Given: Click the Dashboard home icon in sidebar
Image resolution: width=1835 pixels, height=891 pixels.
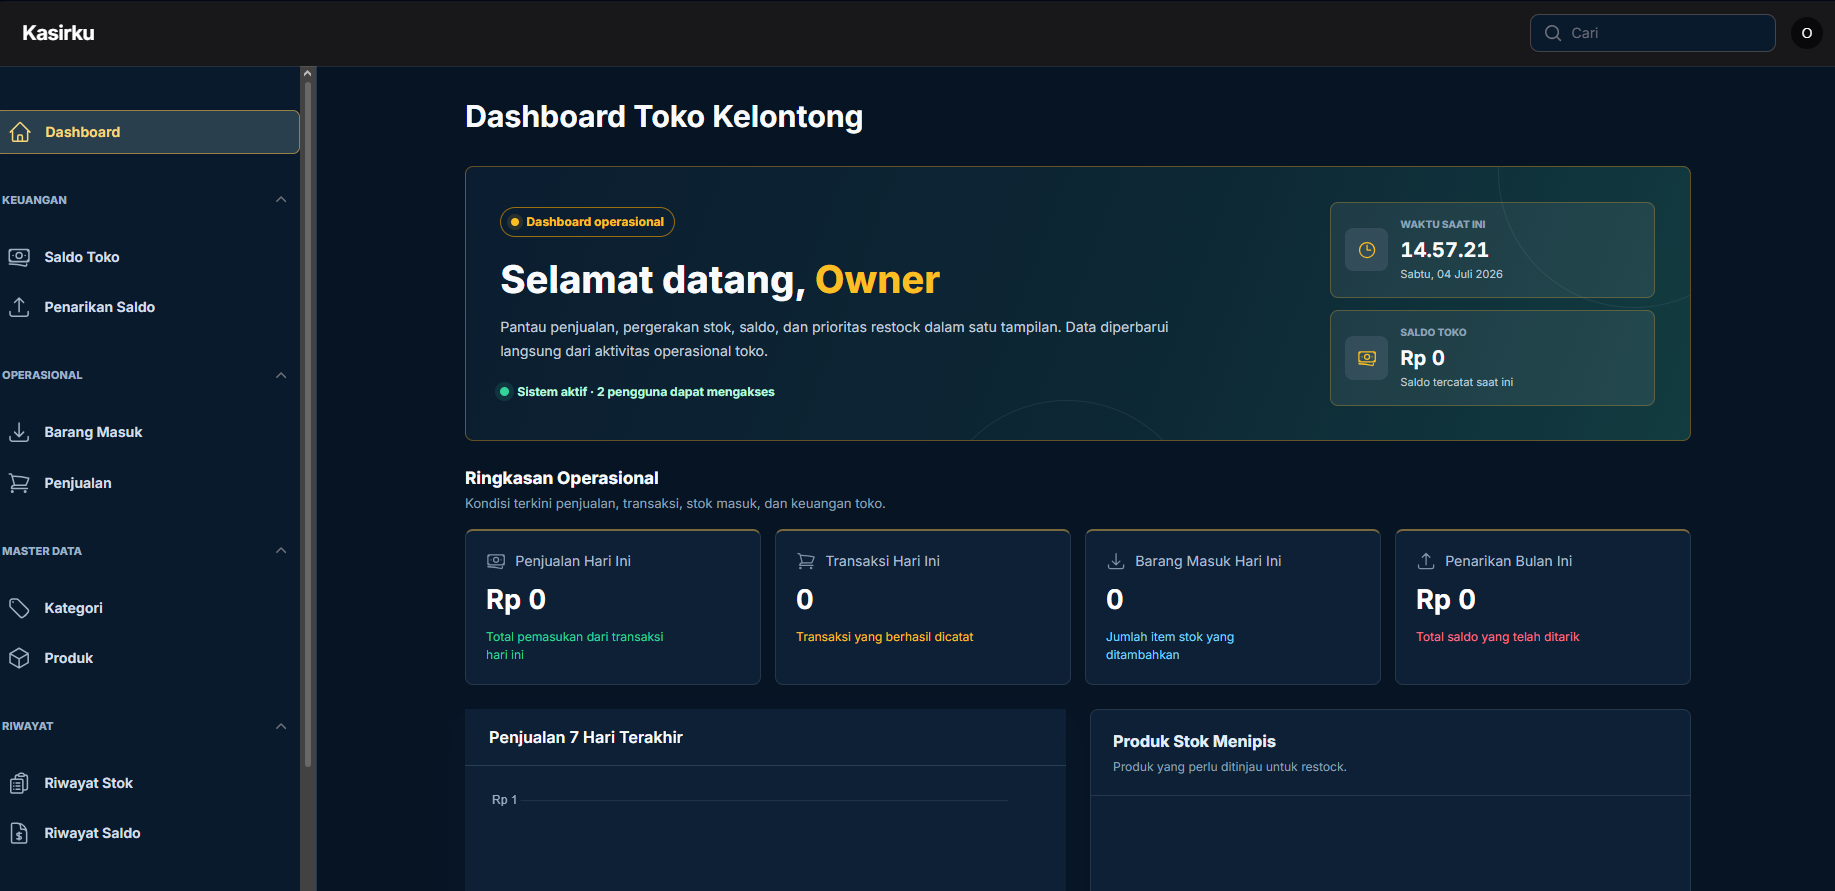Looking at the screenshot, I should click(19, 132).
